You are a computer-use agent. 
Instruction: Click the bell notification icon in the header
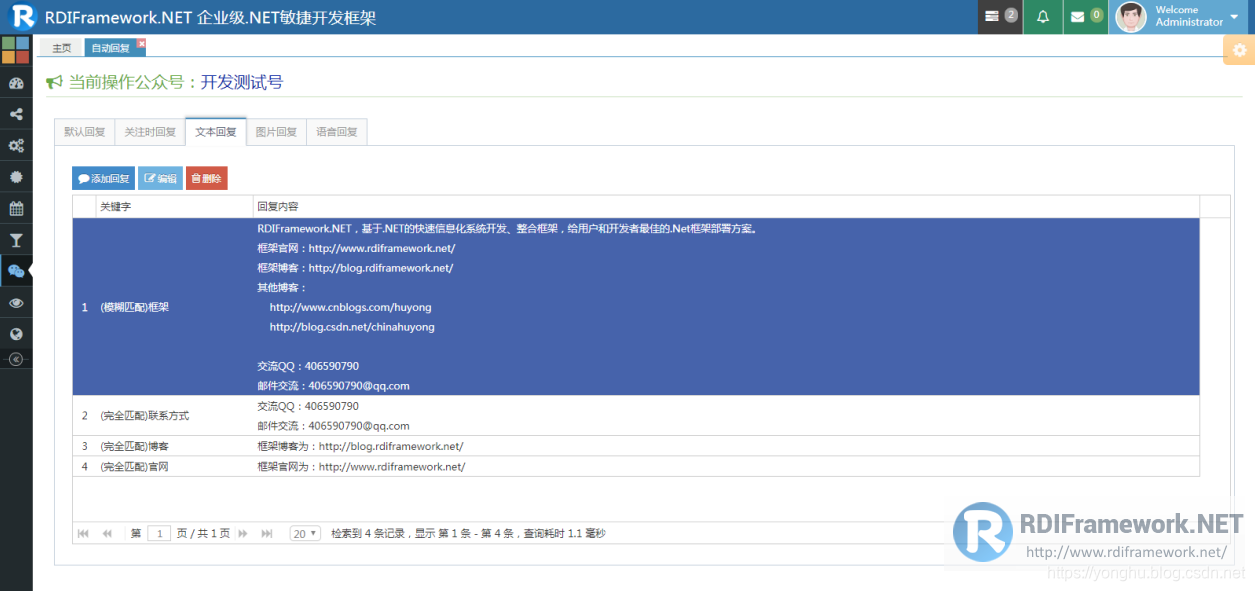(x=1042, y=17)
